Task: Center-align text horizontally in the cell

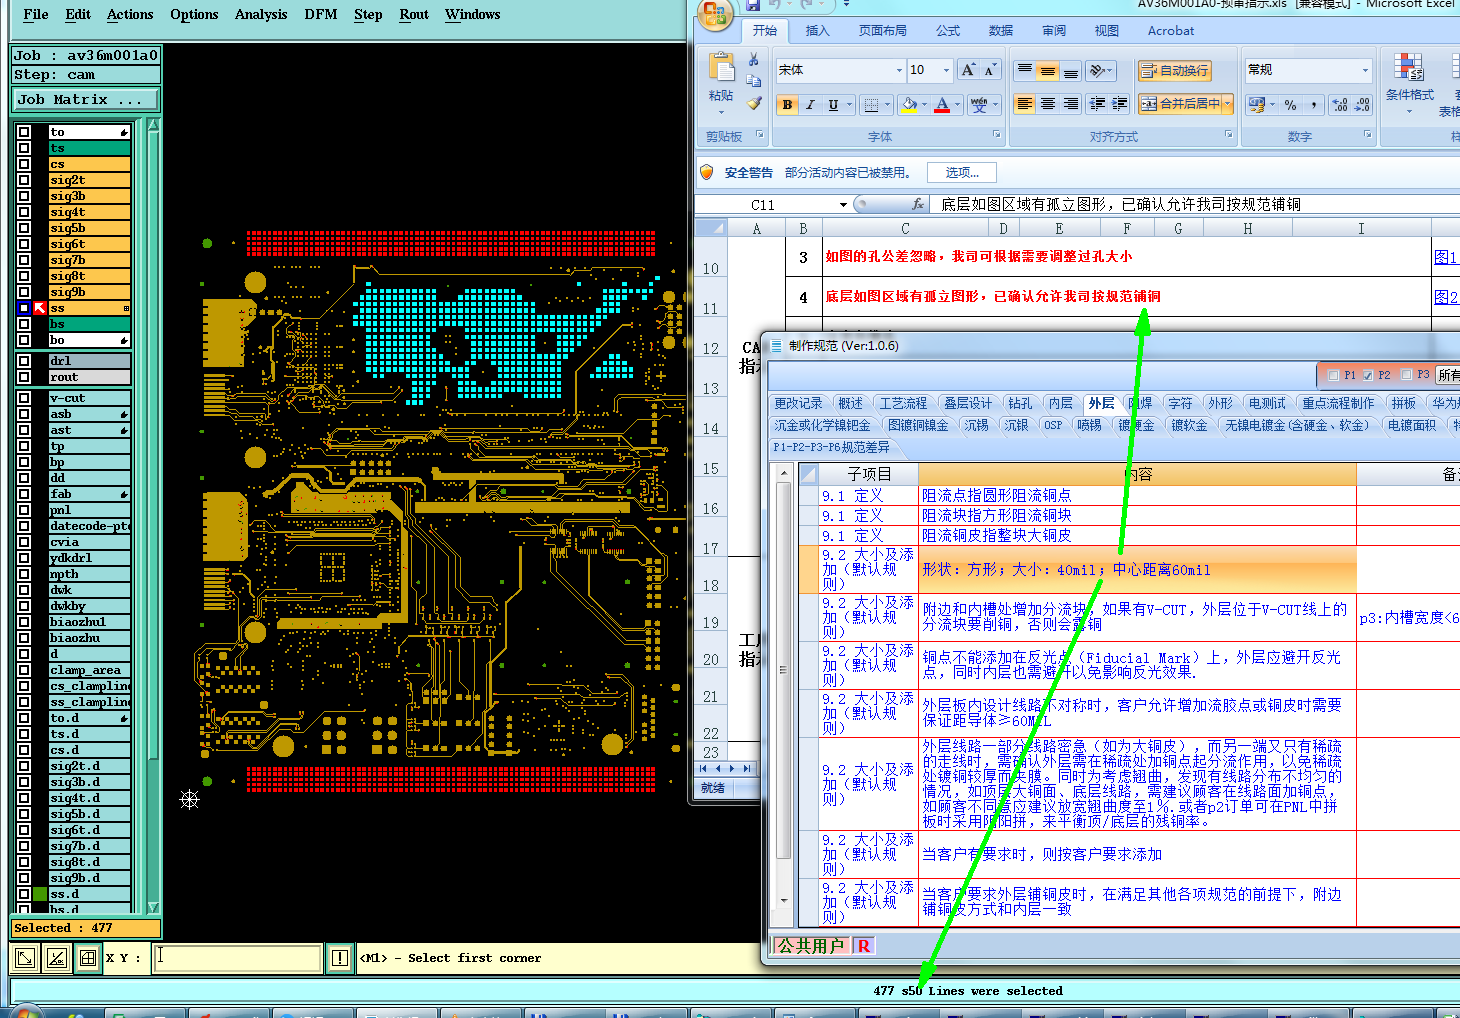Action: (1047, 104)
